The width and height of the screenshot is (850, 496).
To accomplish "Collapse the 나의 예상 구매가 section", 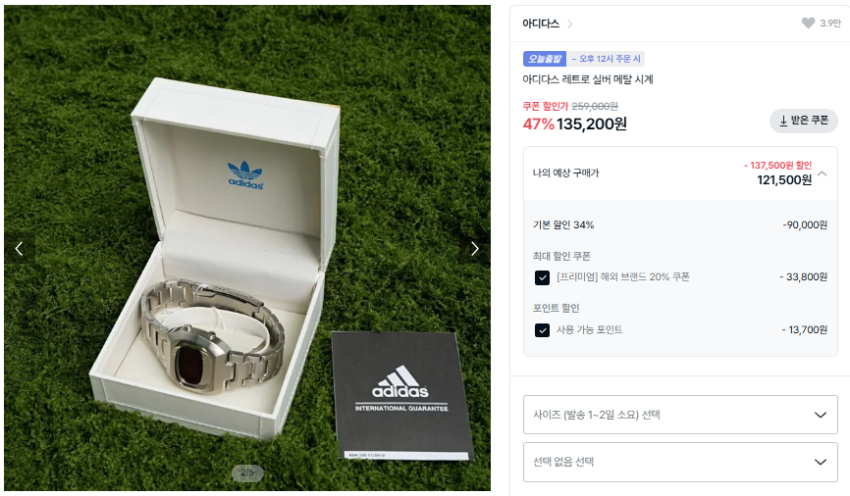I will (822, 173).
